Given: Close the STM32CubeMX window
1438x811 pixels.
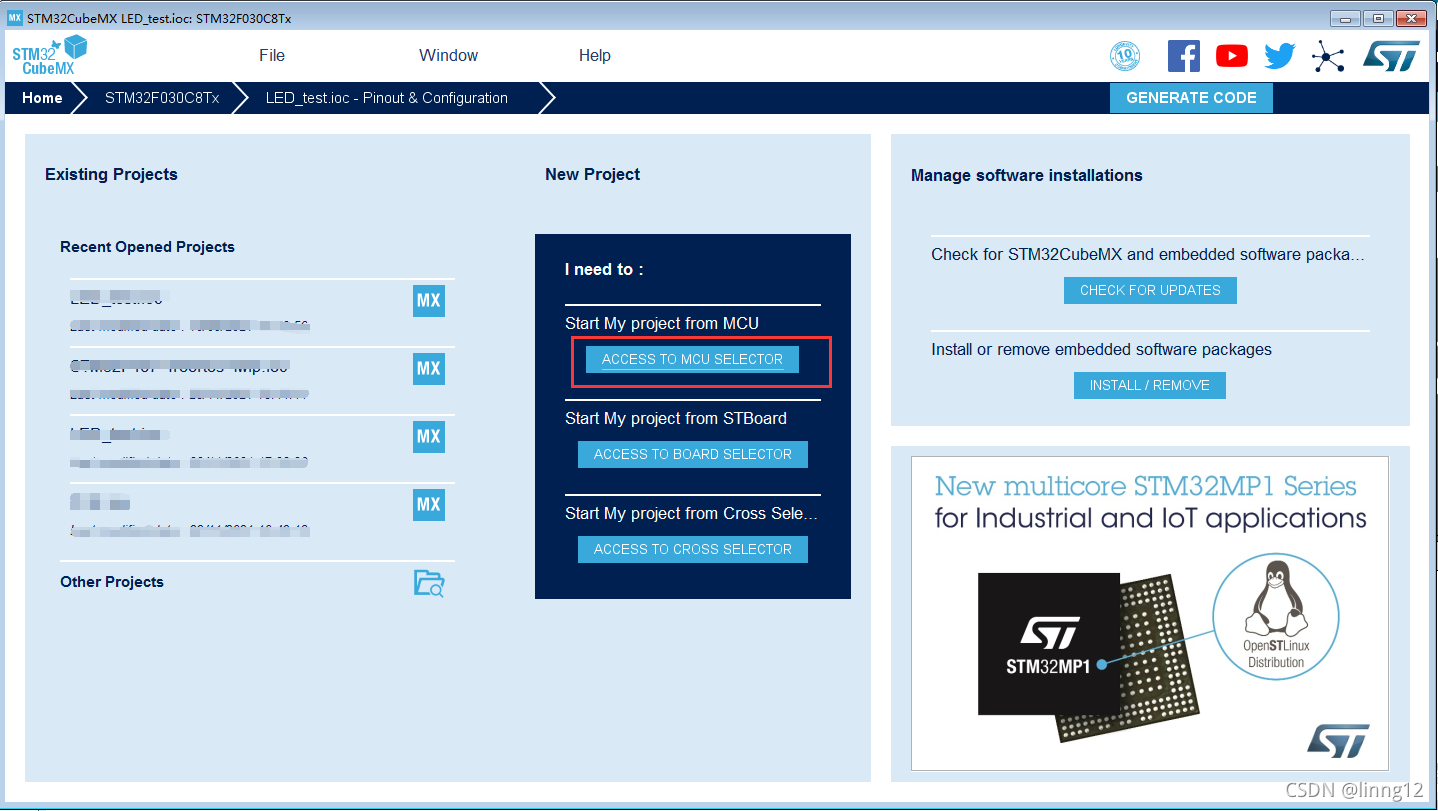Looking at the screenshot, I should pyautogui.click(x=1410, y=19).
